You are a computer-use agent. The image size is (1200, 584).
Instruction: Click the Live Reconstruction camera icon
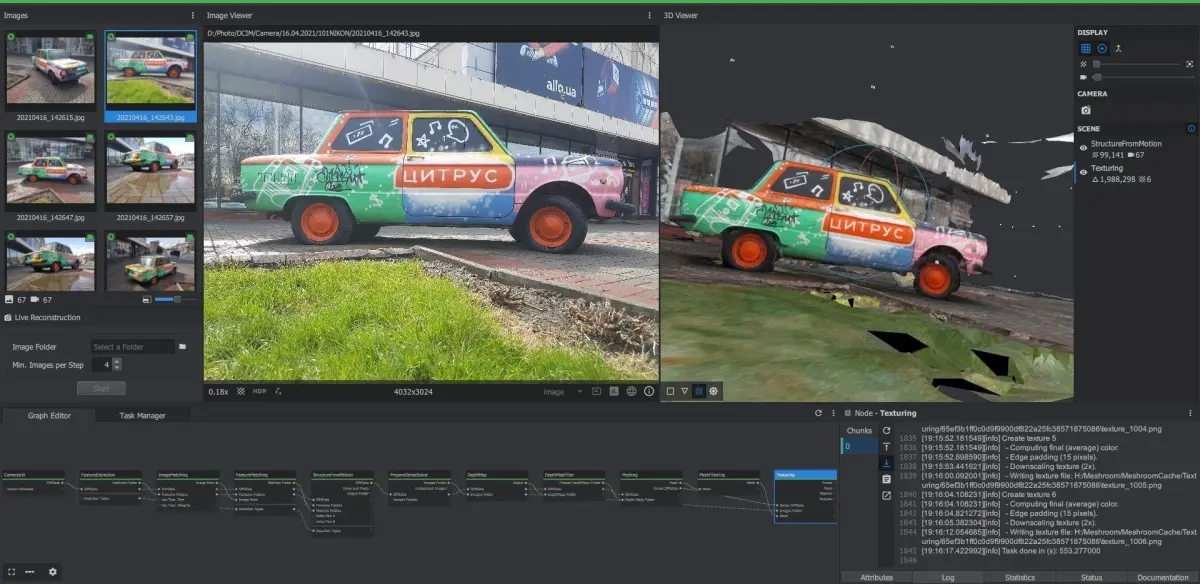click(x=9, y=318)
